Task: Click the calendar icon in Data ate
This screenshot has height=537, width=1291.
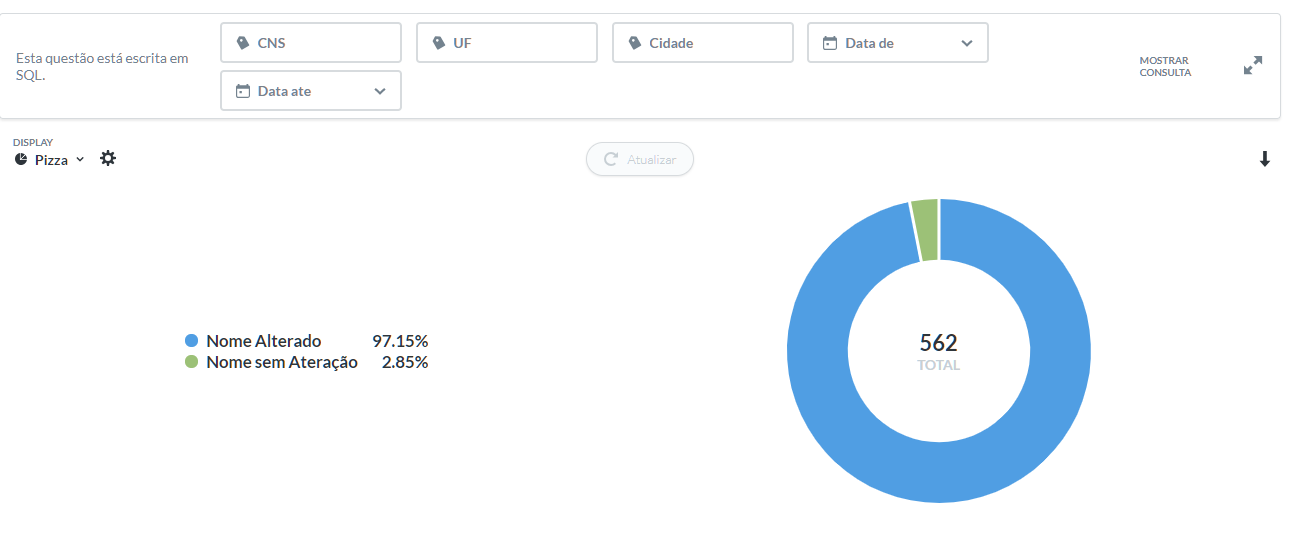Action: pos(242,91)
